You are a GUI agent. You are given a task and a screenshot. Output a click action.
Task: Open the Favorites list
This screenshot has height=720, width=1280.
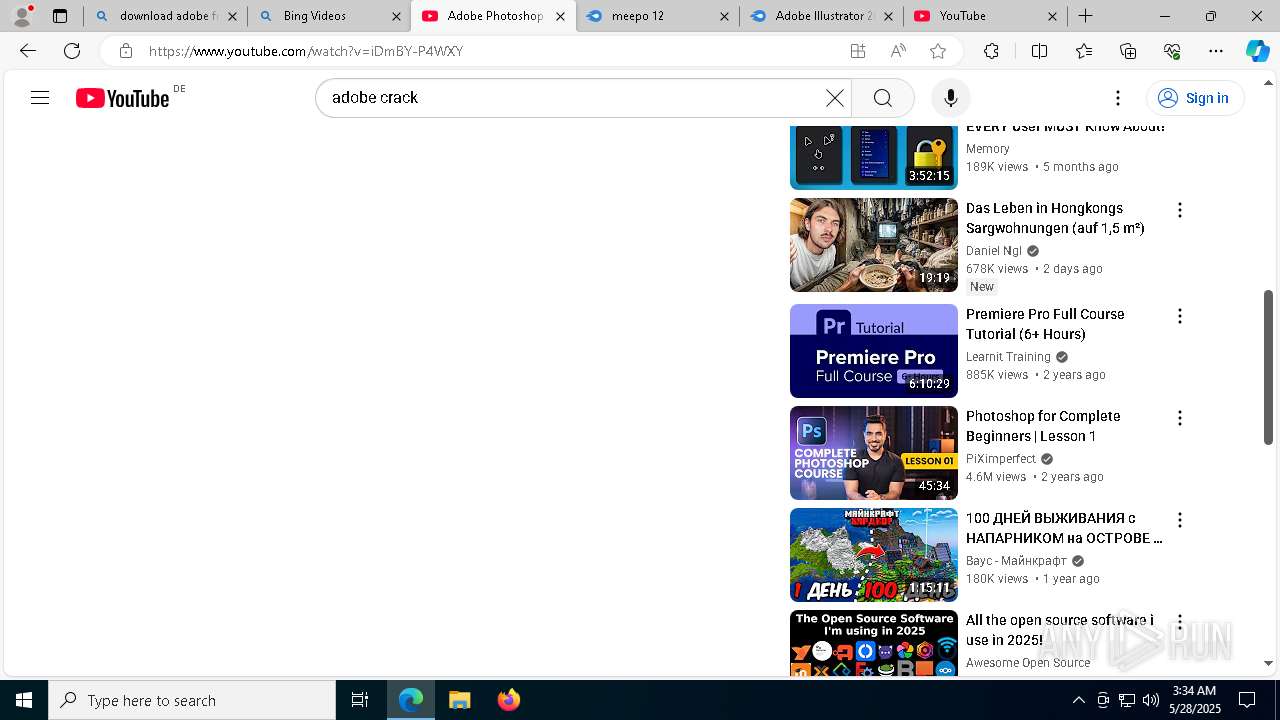(x=1084, y=51)
